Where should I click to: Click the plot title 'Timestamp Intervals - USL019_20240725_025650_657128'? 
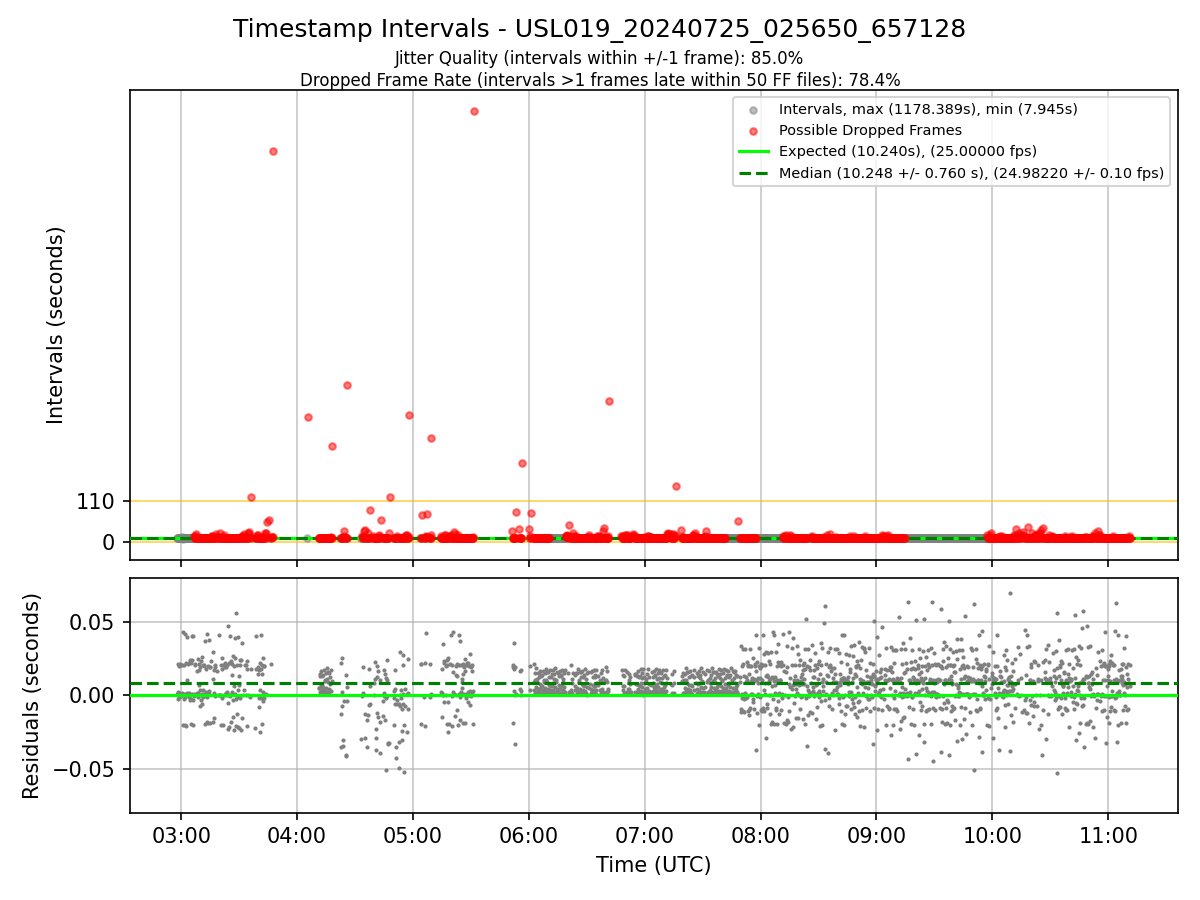pyautogui.click(x=599, y=29)
